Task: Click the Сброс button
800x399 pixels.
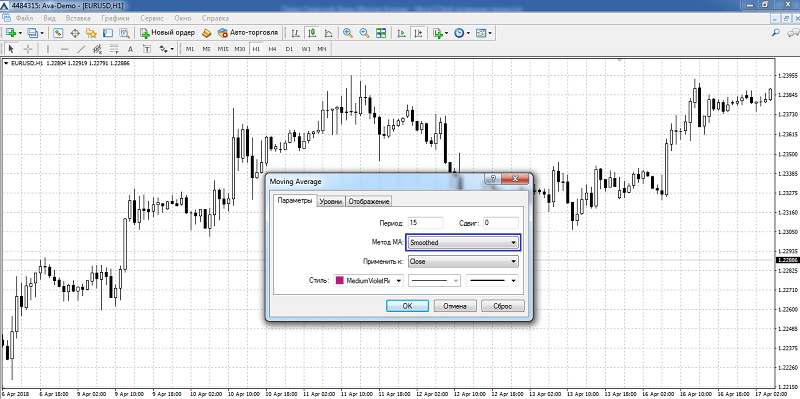Action: 503,306
